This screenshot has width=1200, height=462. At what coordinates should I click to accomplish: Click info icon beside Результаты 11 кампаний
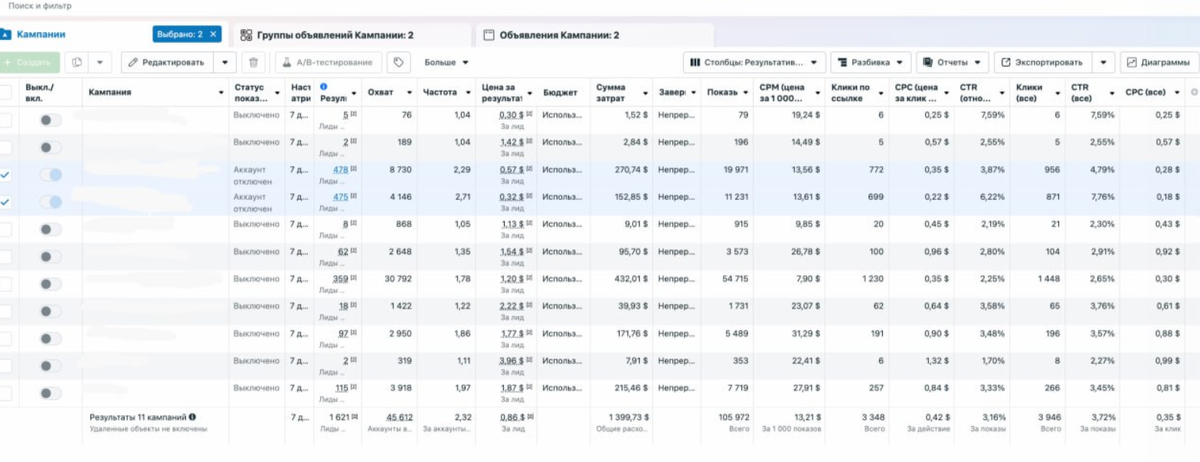point(192,416)
